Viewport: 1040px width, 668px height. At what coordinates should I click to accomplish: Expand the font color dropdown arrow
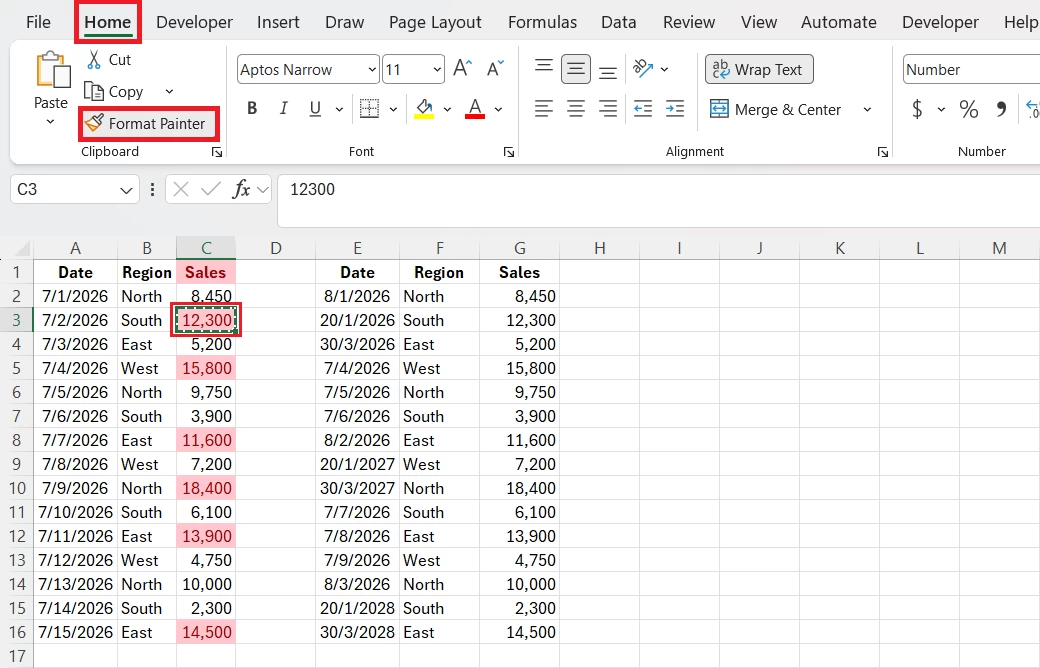(x=498, y=109)
